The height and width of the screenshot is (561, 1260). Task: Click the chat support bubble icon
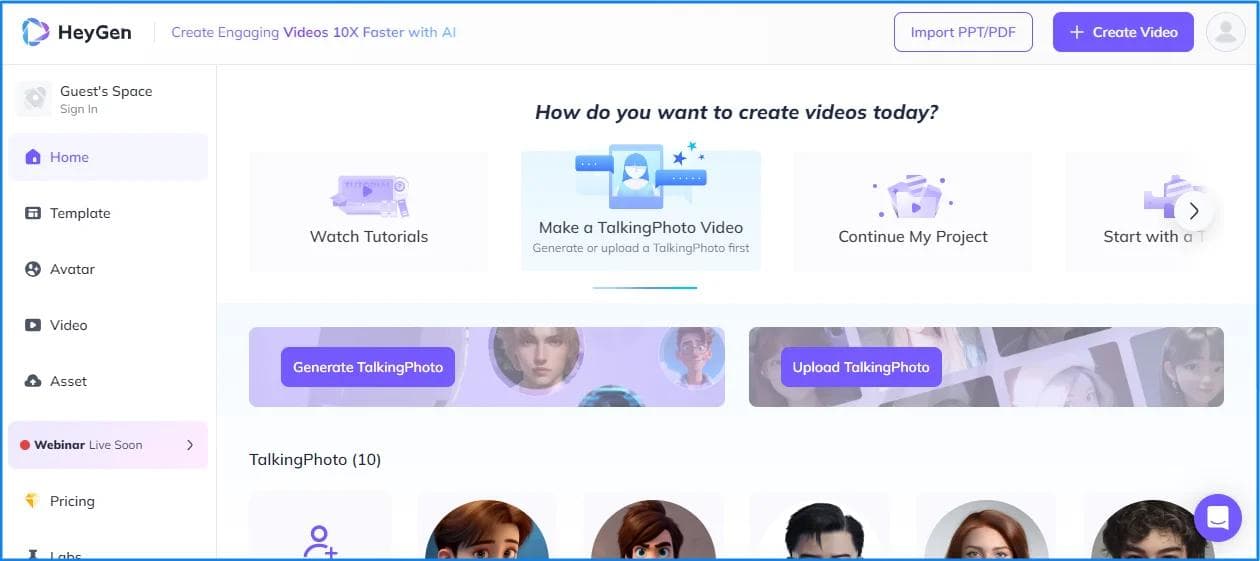pos(1217,518)
